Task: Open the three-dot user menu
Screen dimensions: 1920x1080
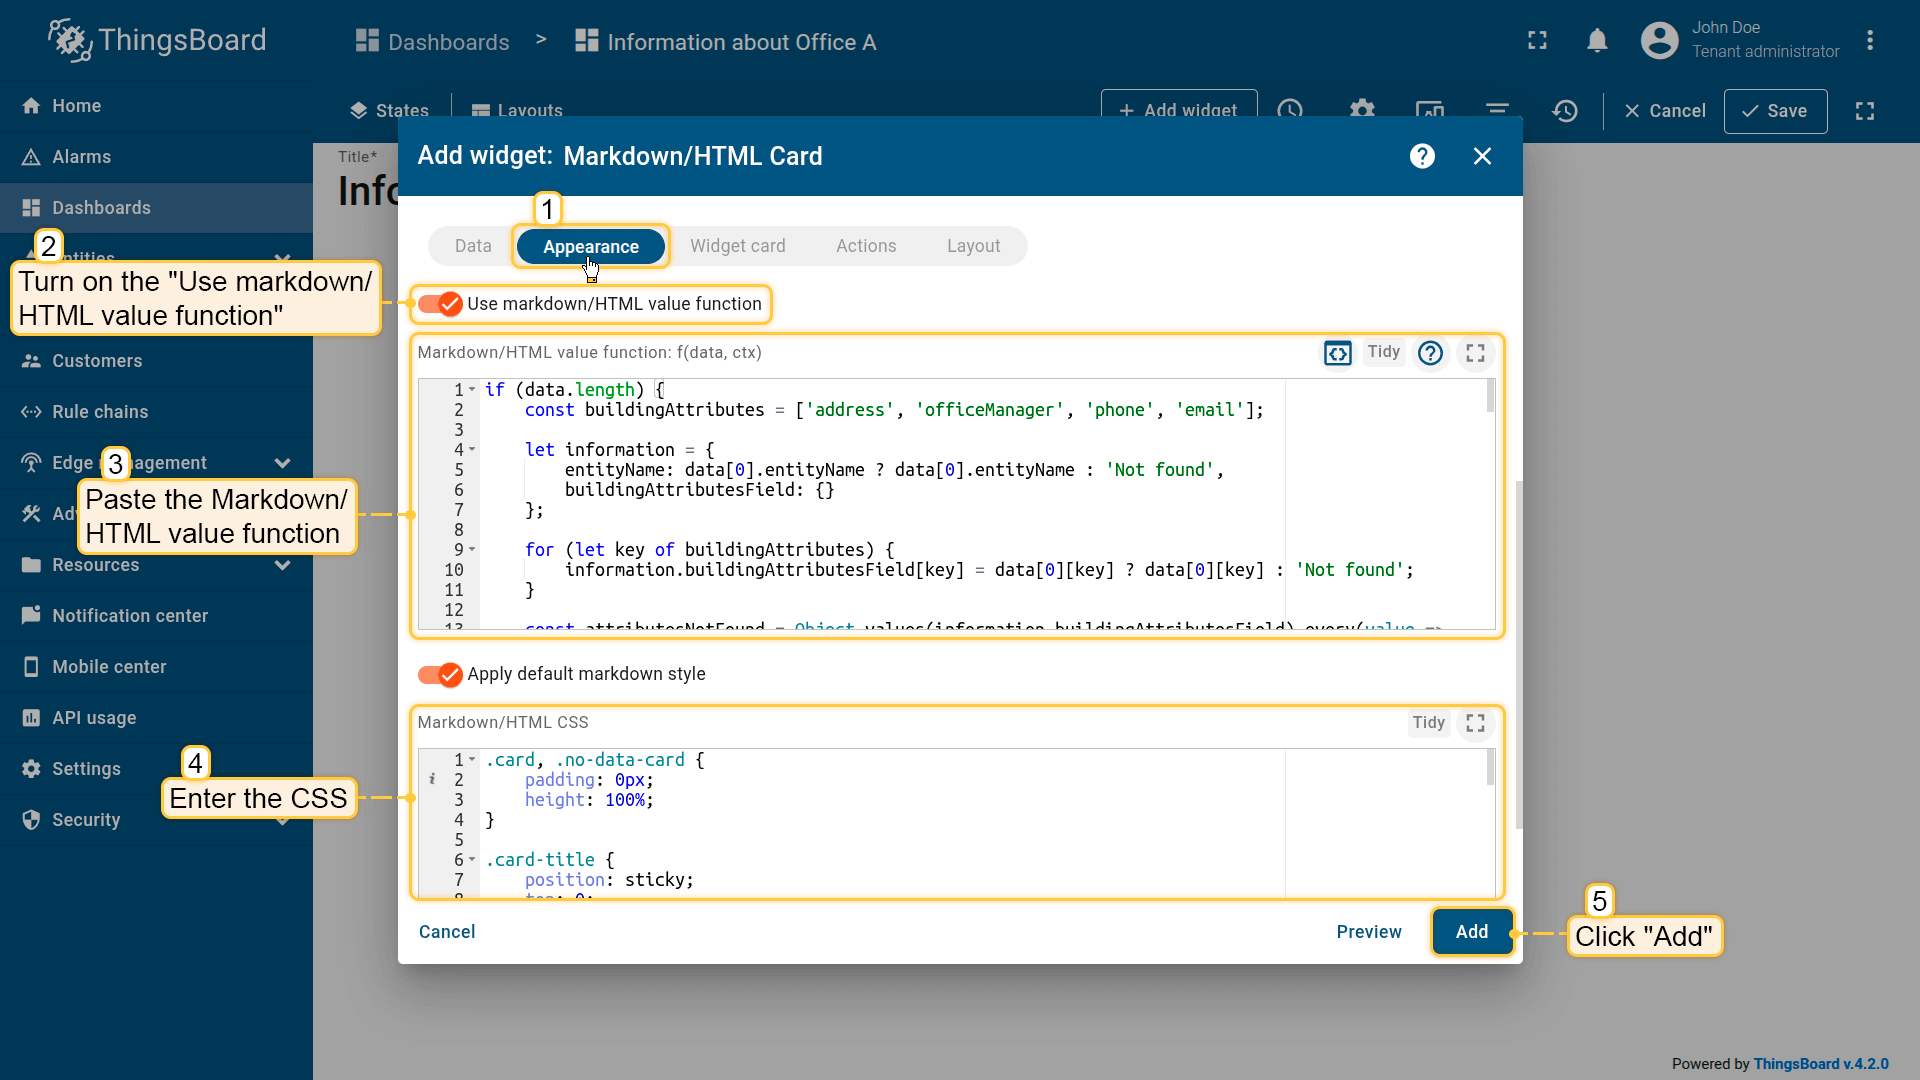Action: pyautogui.click(x=1869, y=41)
